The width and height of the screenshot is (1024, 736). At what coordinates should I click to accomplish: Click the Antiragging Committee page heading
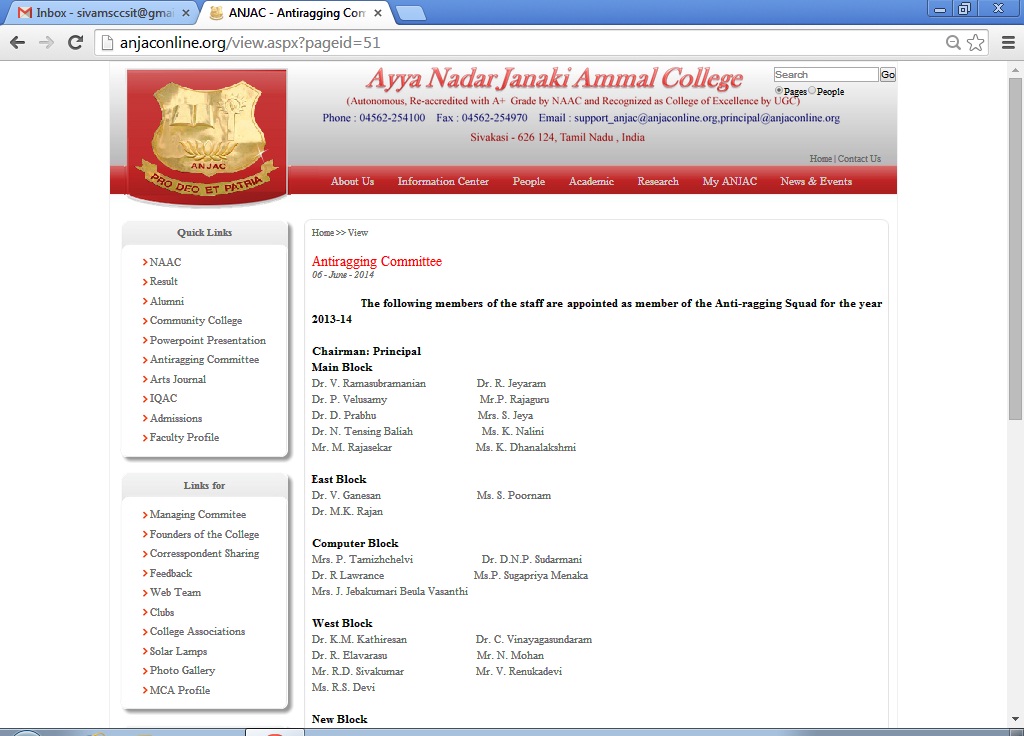click(377, 261)
